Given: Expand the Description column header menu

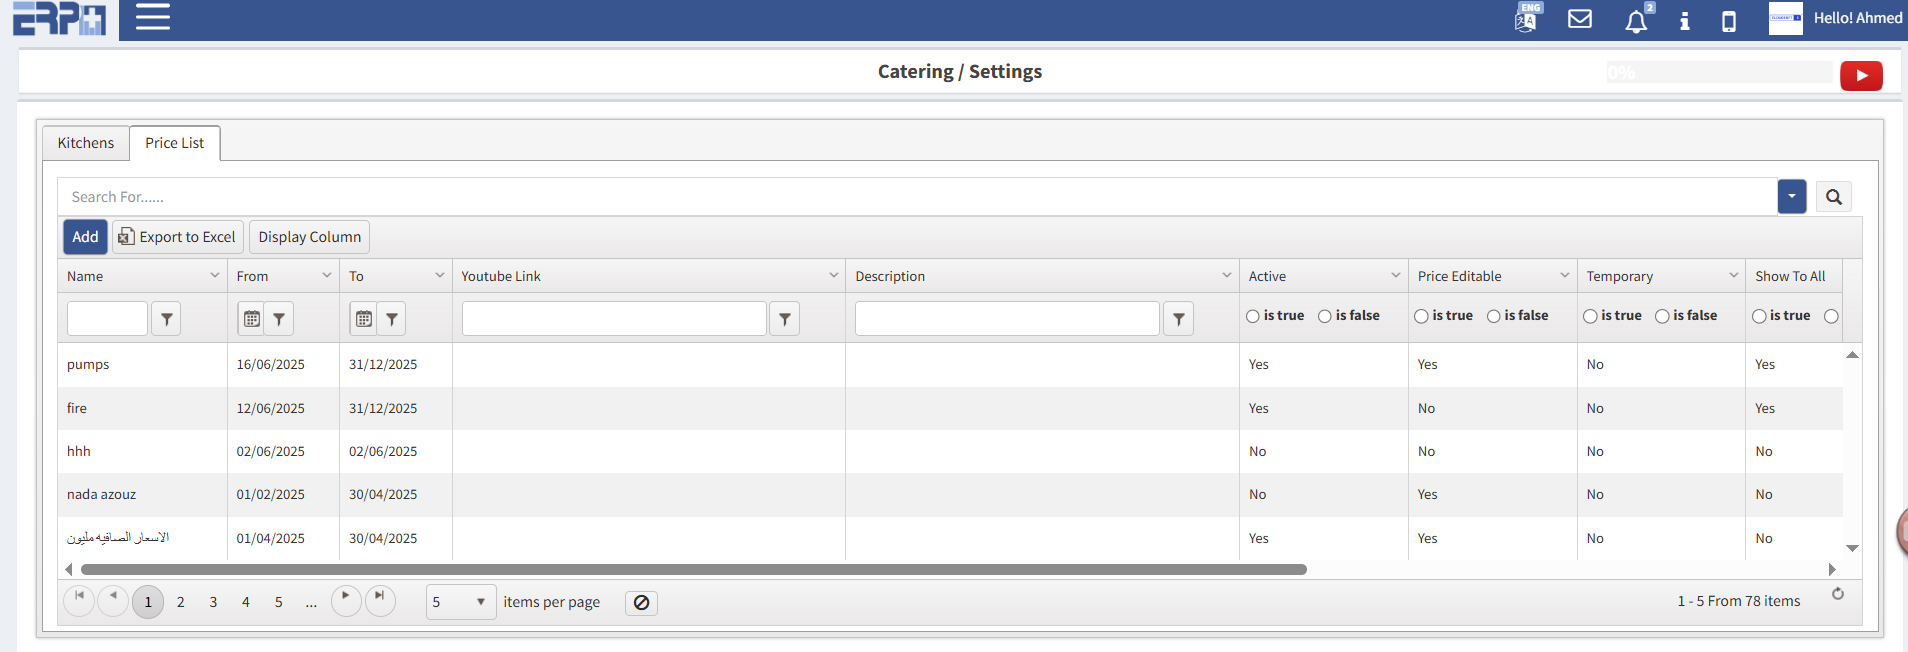Looking at the screenshot, I should (x=1227, y=276).
